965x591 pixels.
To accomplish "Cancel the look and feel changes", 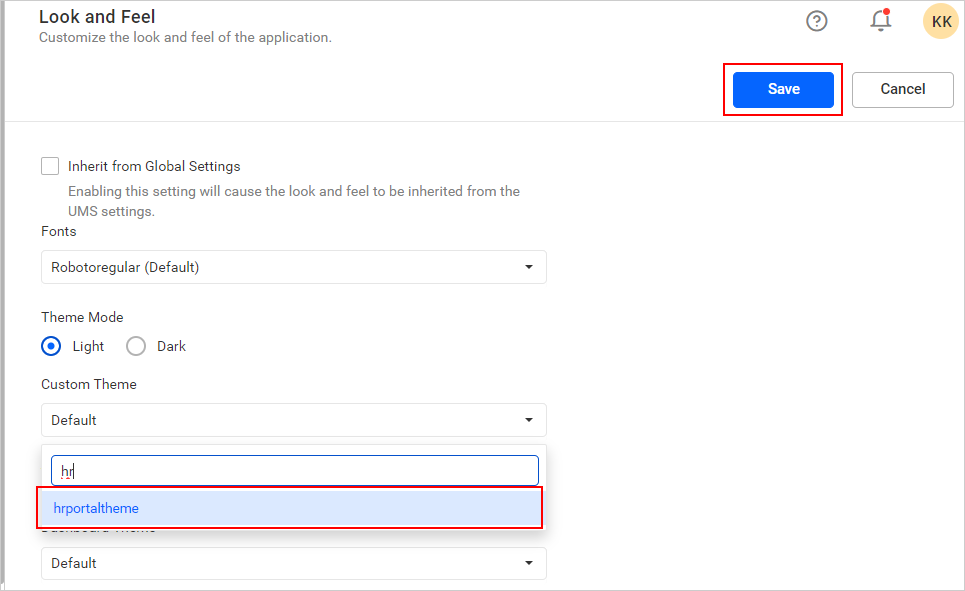I will click(x=902, y=89).
